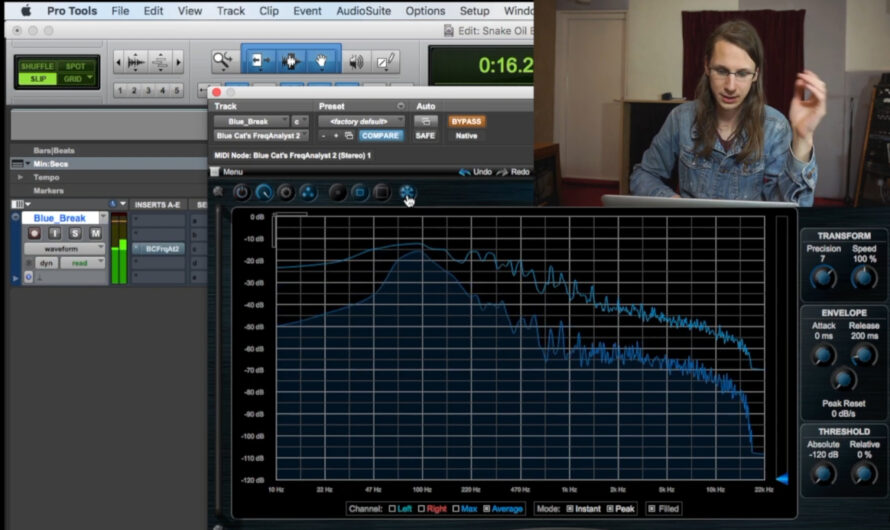Click the dark round record-like plugin icon

[x=337, y=192]
